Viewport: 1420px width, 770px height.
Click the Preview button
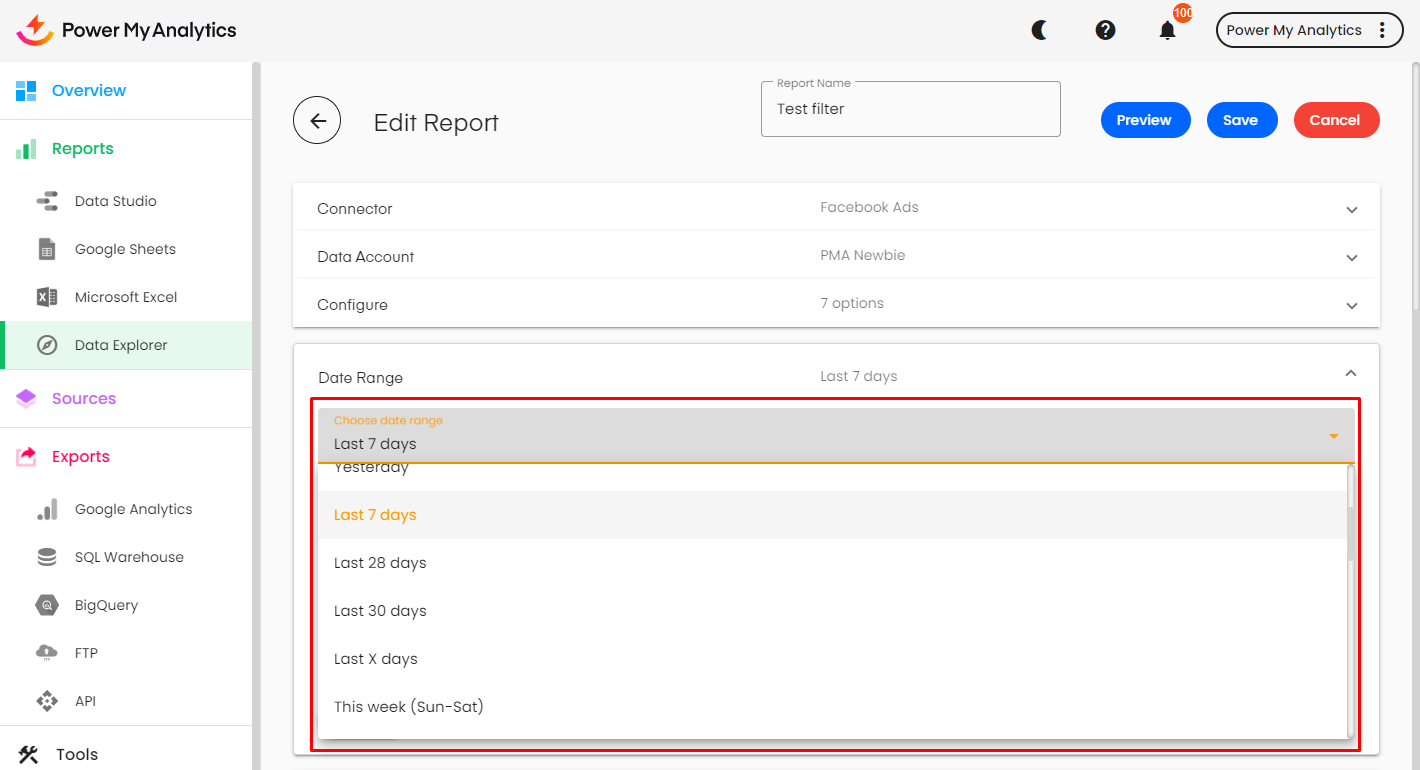click(x=1144, y=120)
